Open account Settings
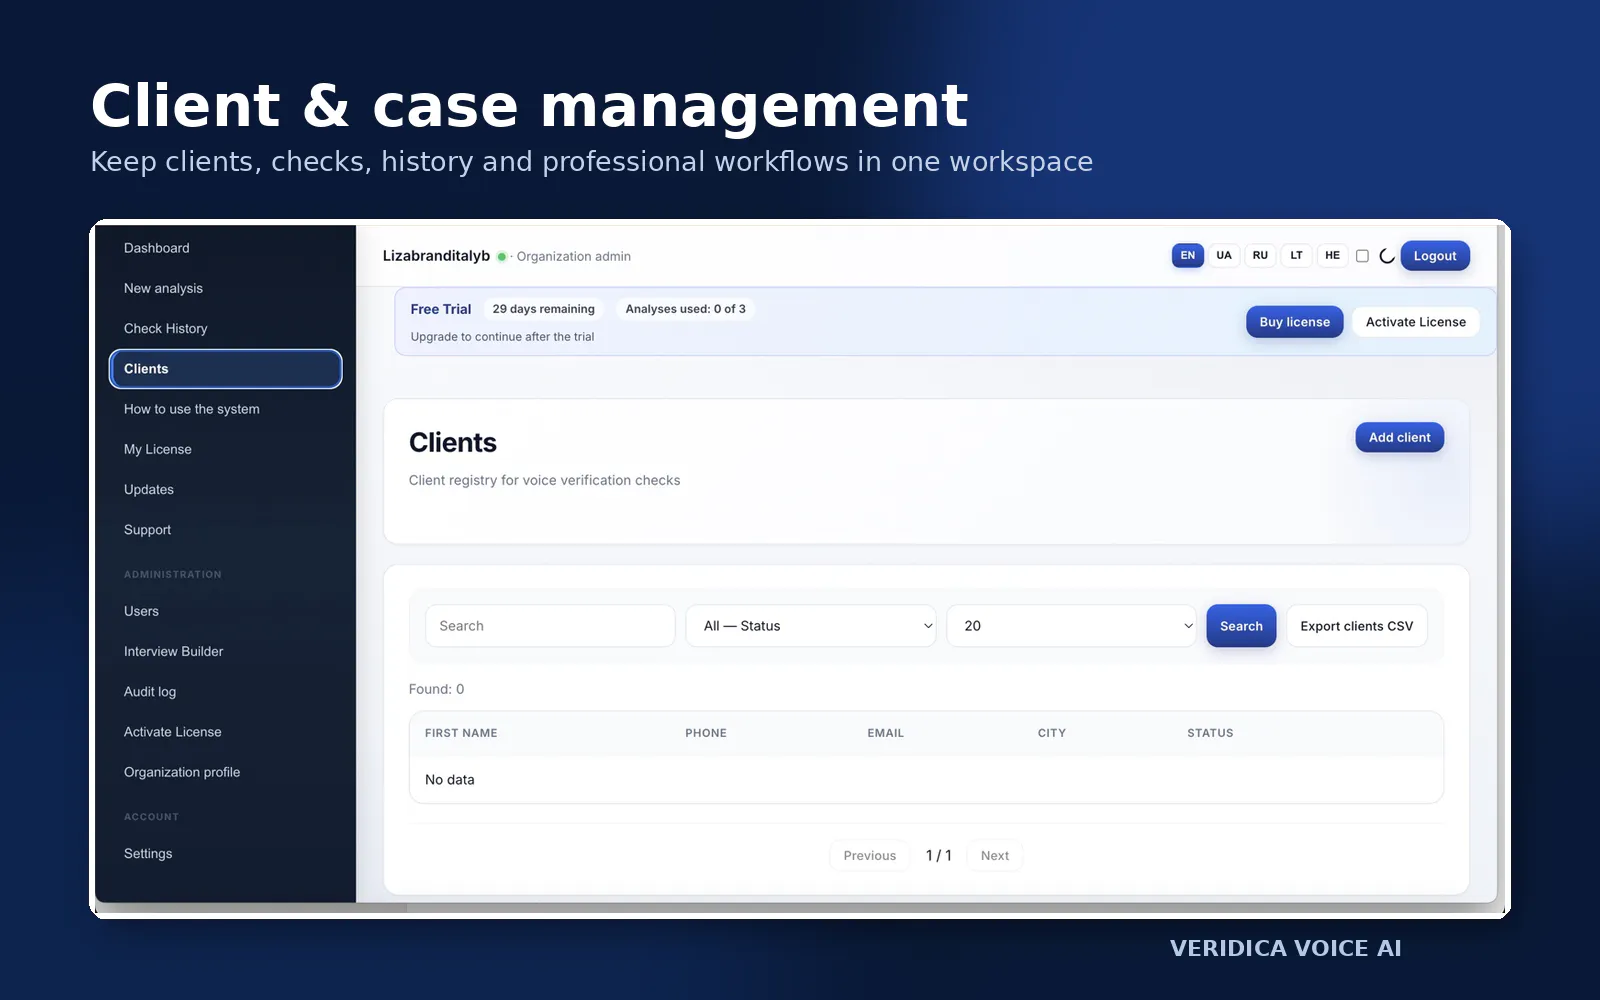This screenshot has width=1600, height=1000. (x=225, y=853)
